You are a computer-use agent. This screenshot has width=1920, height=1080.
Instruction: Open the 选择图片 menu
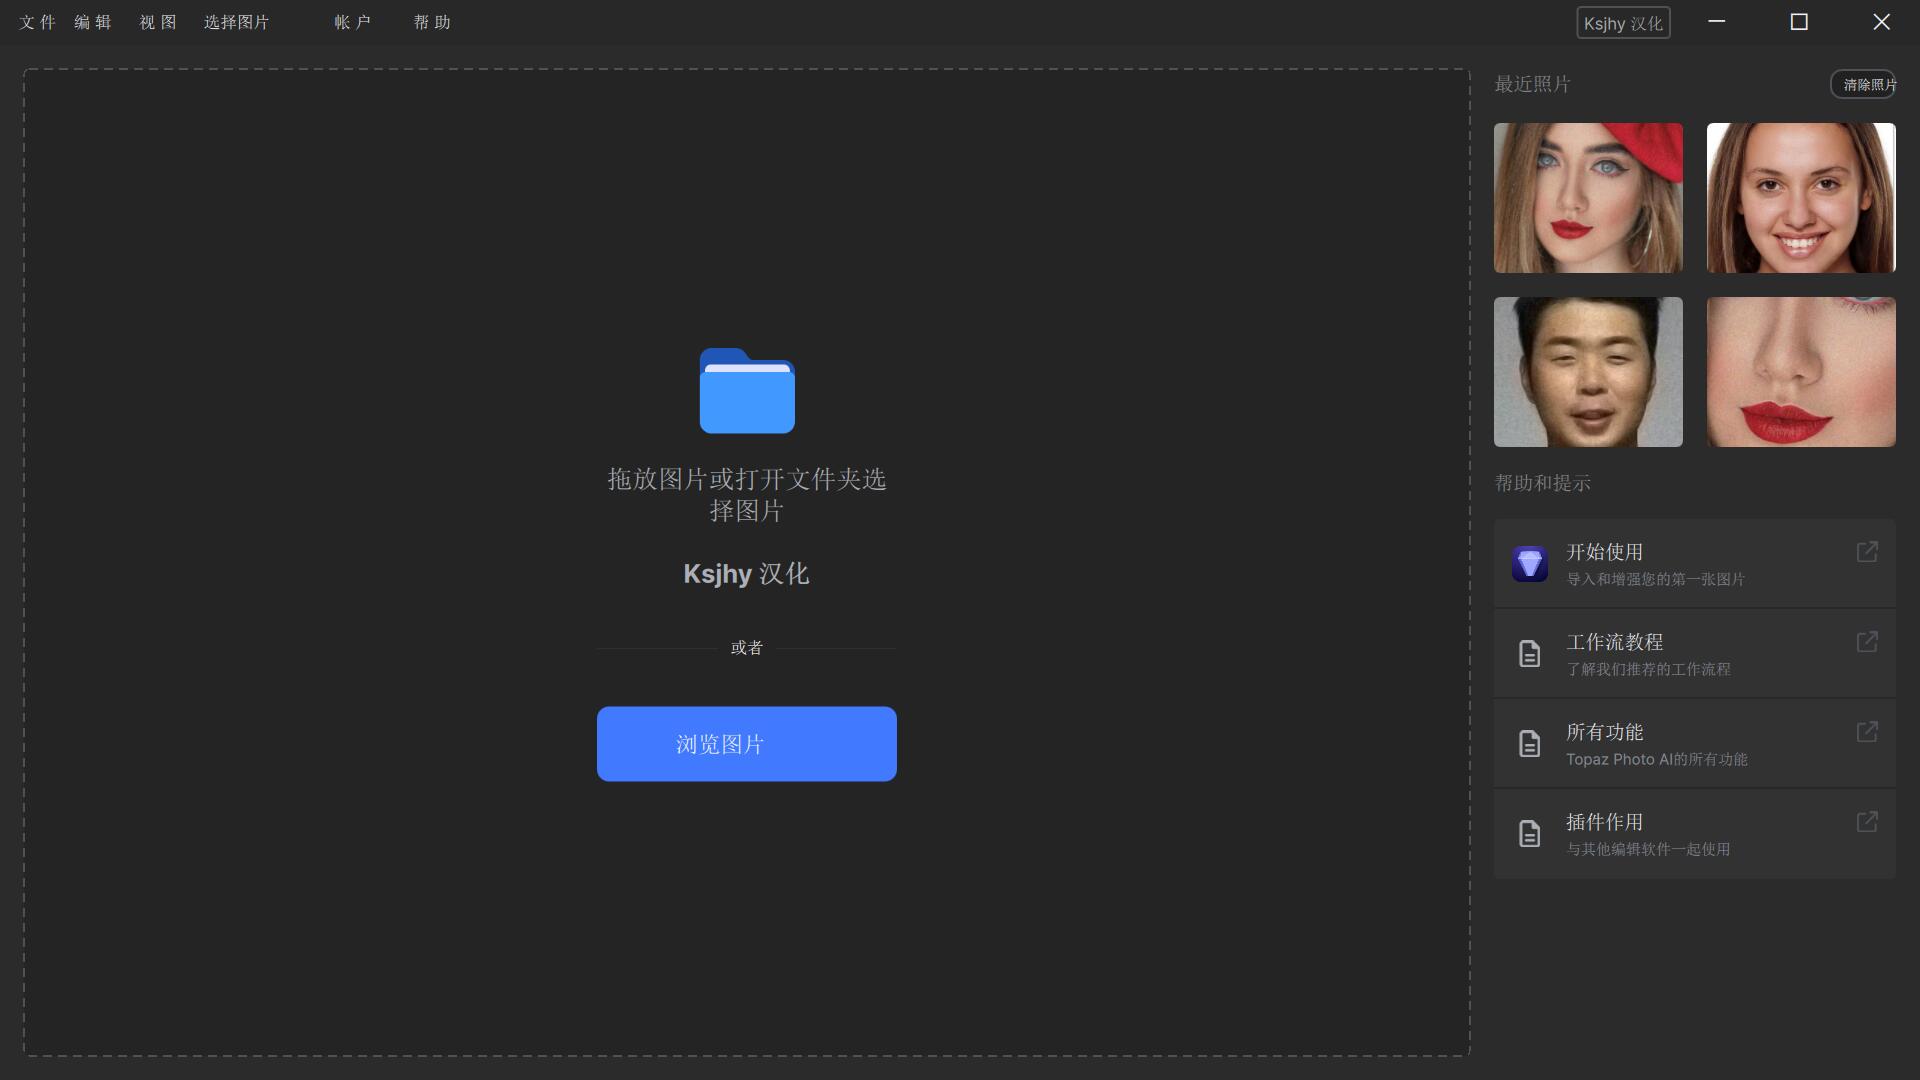[236, 22]
